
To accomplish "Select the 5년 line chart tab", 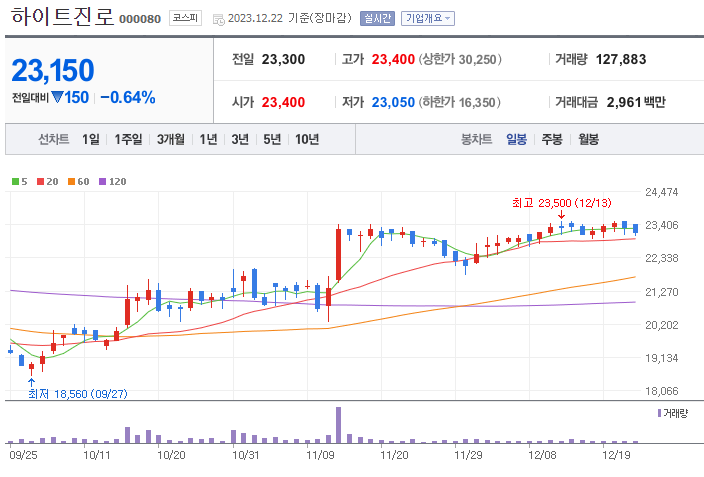I will coord(272,139).
